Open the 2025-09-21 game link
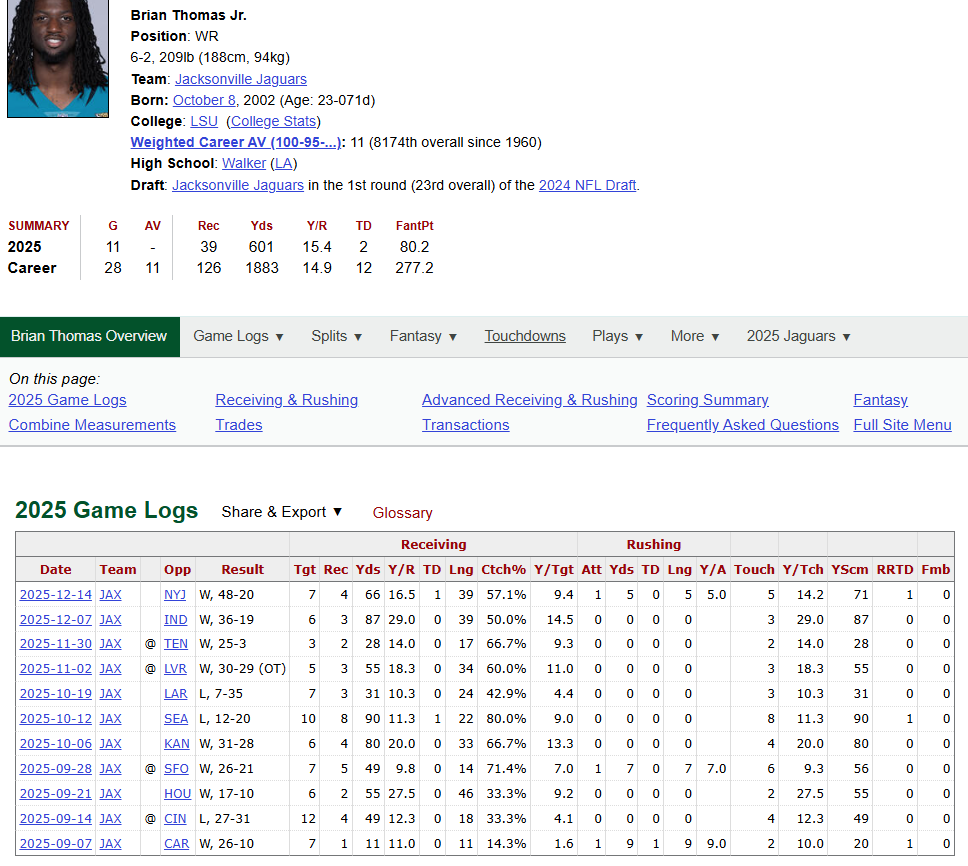Image resolution: width=968 pixels, height=866 pixels. [56, 794]
